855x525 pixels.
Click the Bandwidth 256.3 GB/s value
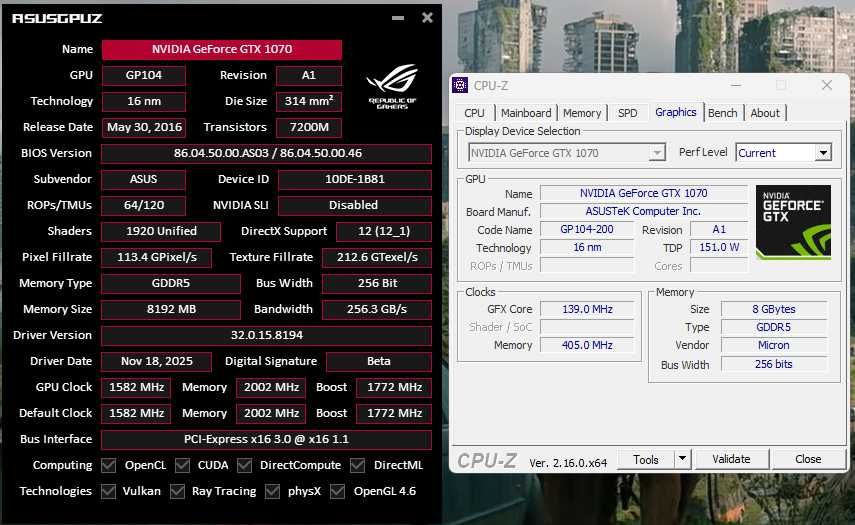pyautogui.click(x=377, y=309)
